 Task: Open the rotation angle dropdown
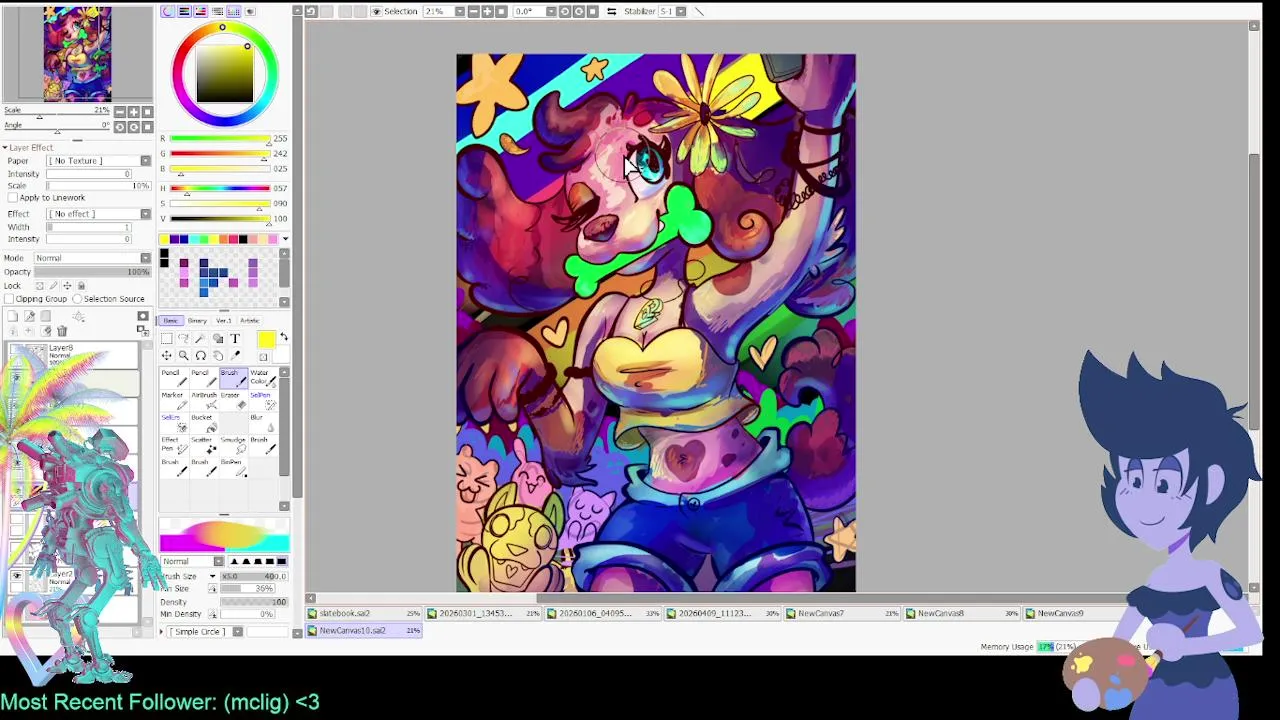tap(551, 11)
